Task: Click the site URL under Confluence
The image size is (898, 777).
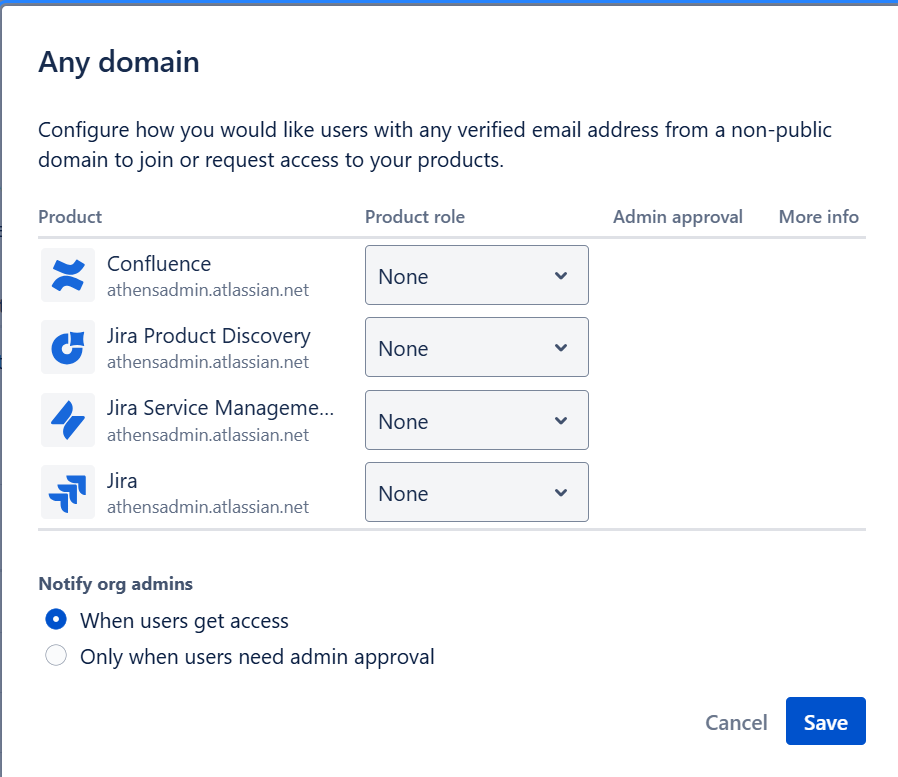Action: pyautogui.click(x=208, y=290)
